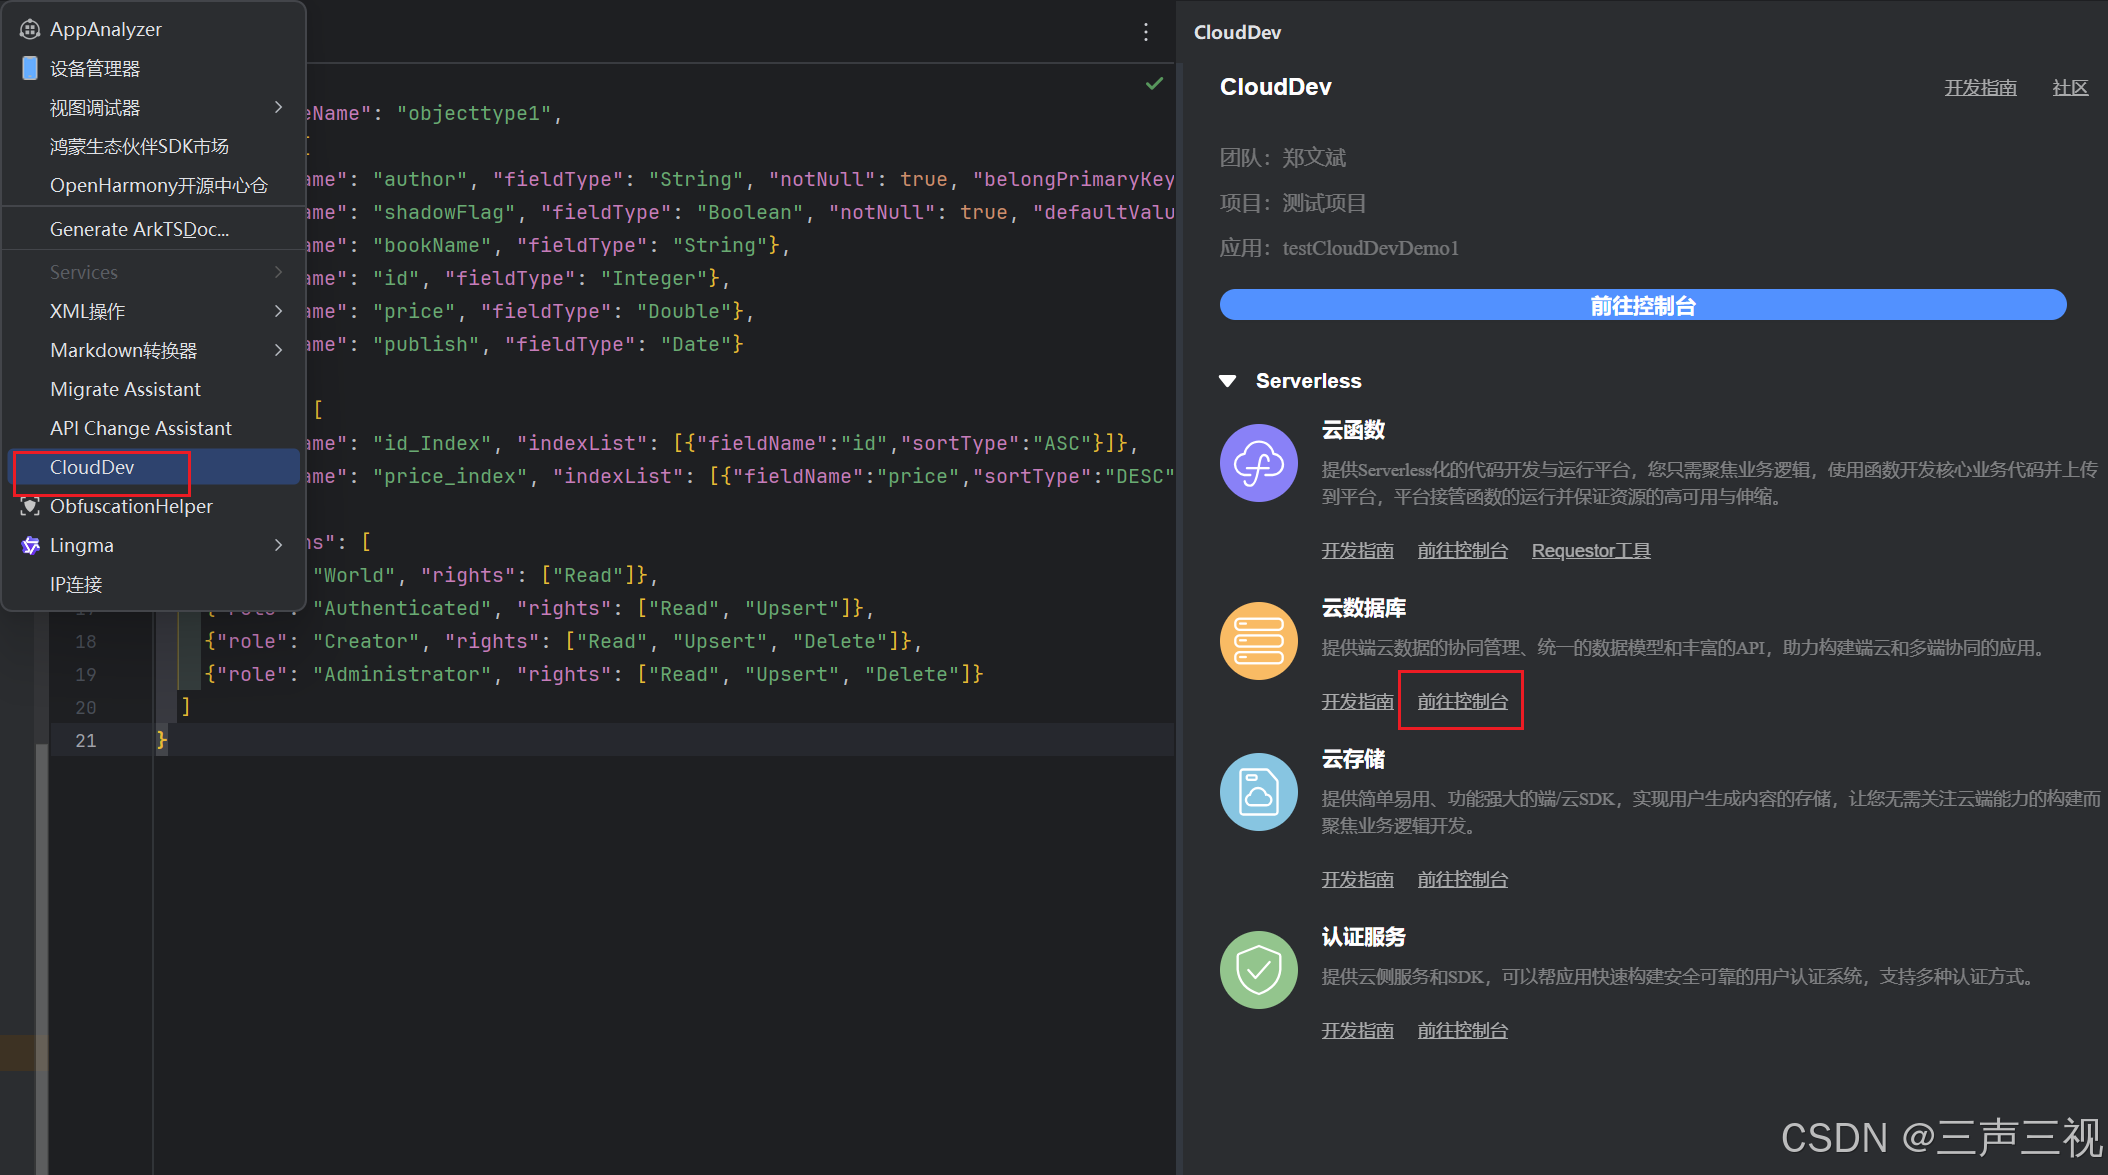2108x1175 pixels.
Task: Select CloudDev from the tools menu
Action: (x=92, y=467)
